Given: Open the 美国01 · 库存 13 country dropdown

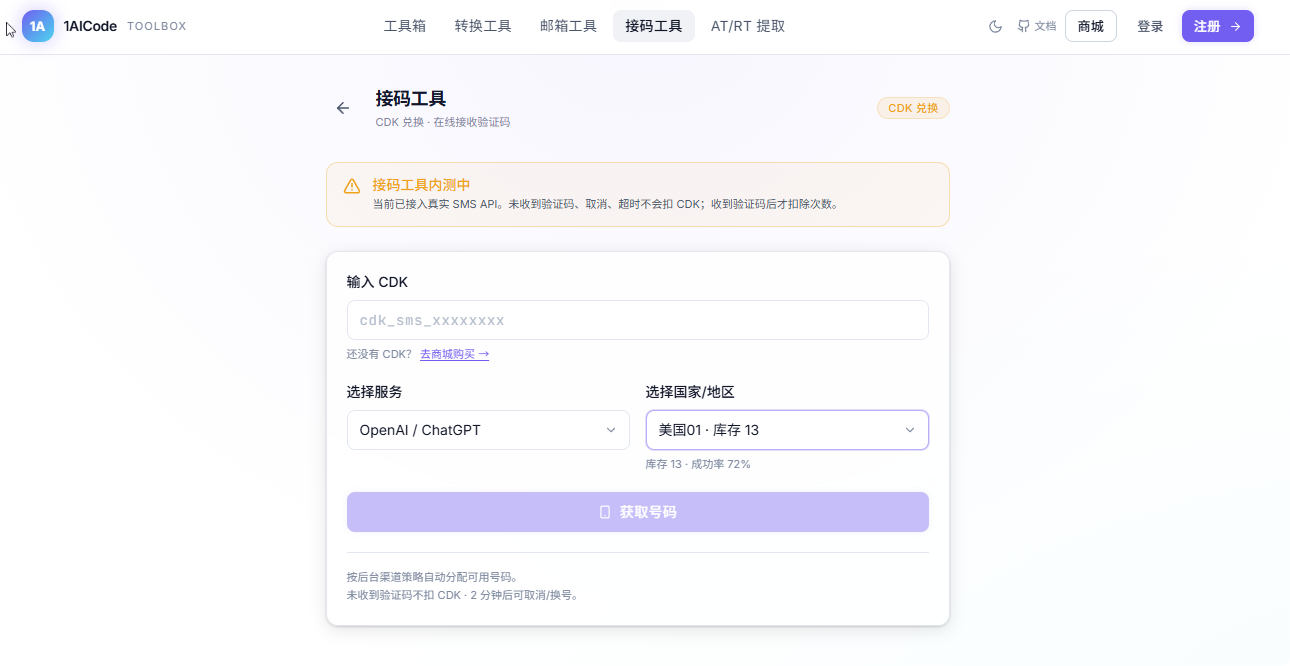Looking at the screenshot, I should pos(787,430).
